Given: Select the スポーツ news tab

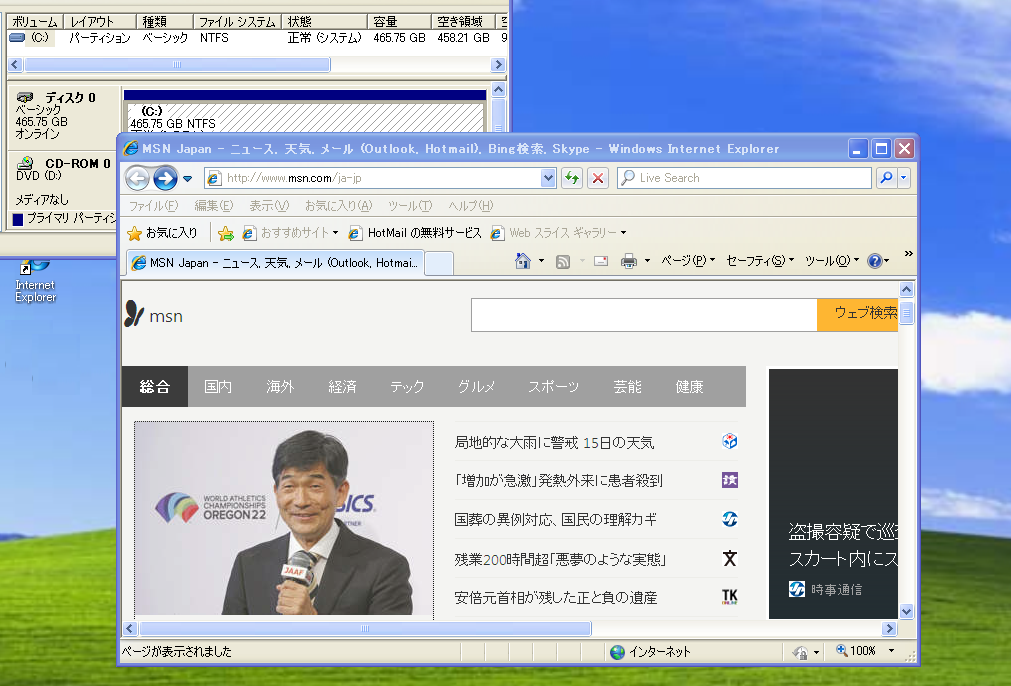Looking at the screenshot, I should (553, 386).
